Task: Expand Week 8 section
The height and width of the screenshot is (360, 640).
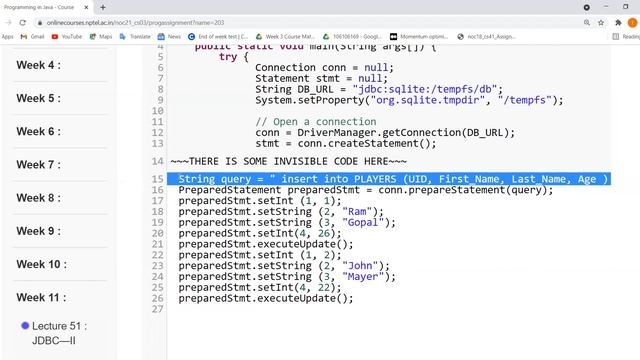Action: pyautogui.click(x=38, y=198)
